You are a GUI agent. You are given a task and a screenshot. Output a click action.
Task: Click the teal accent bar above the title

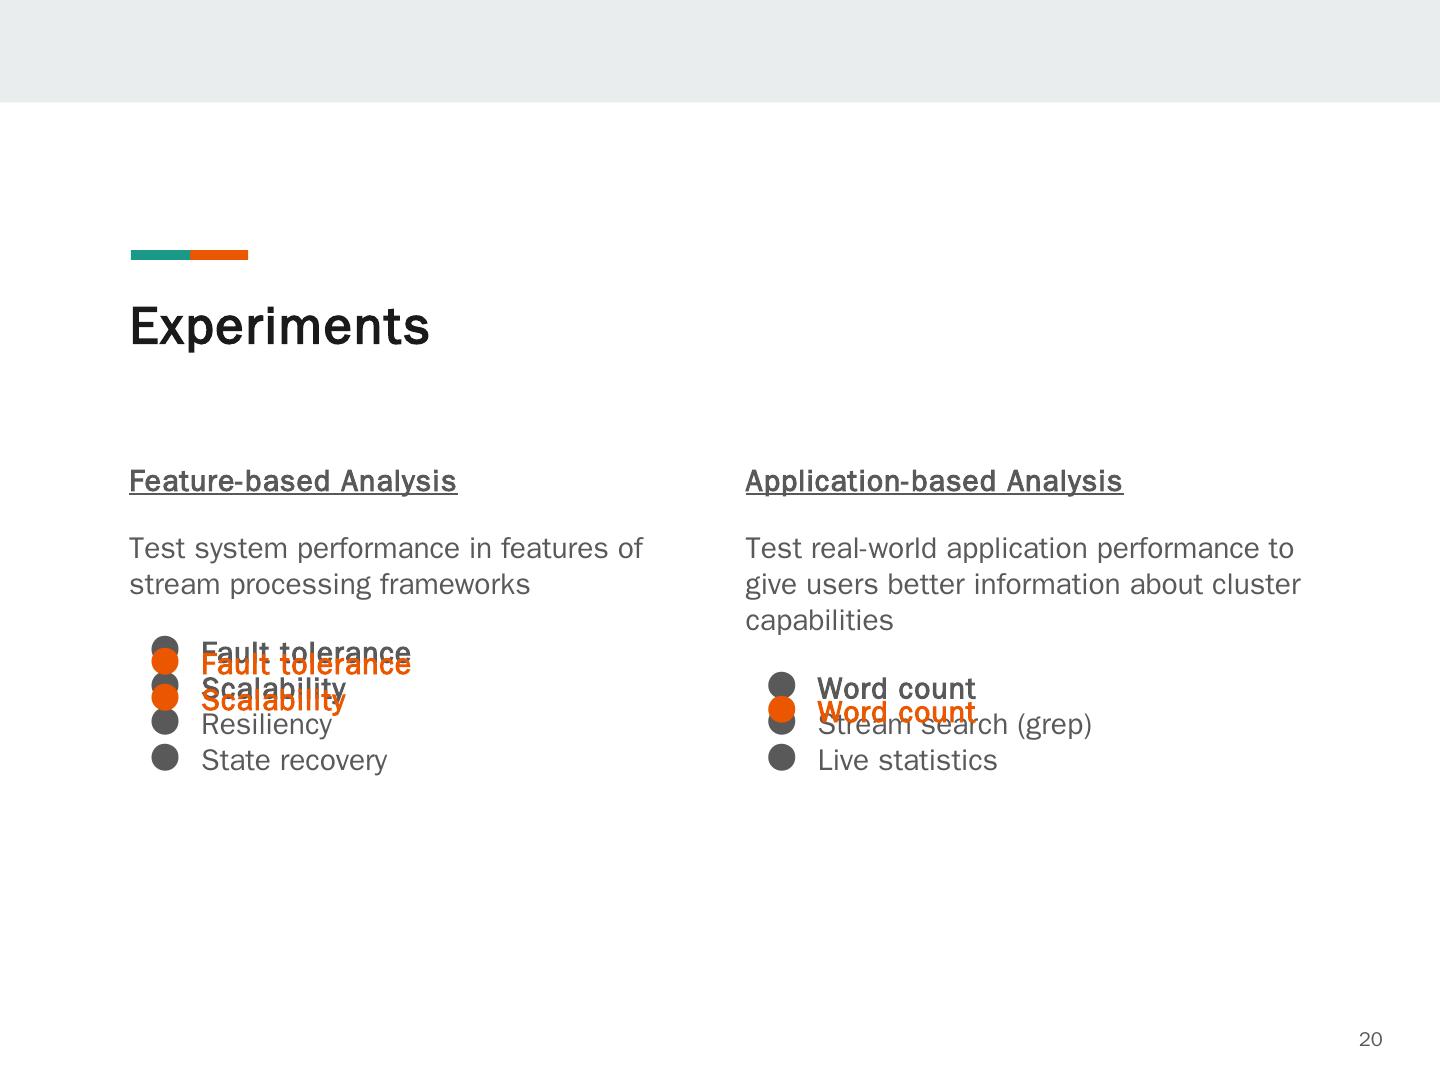click(x=160, y=255)
